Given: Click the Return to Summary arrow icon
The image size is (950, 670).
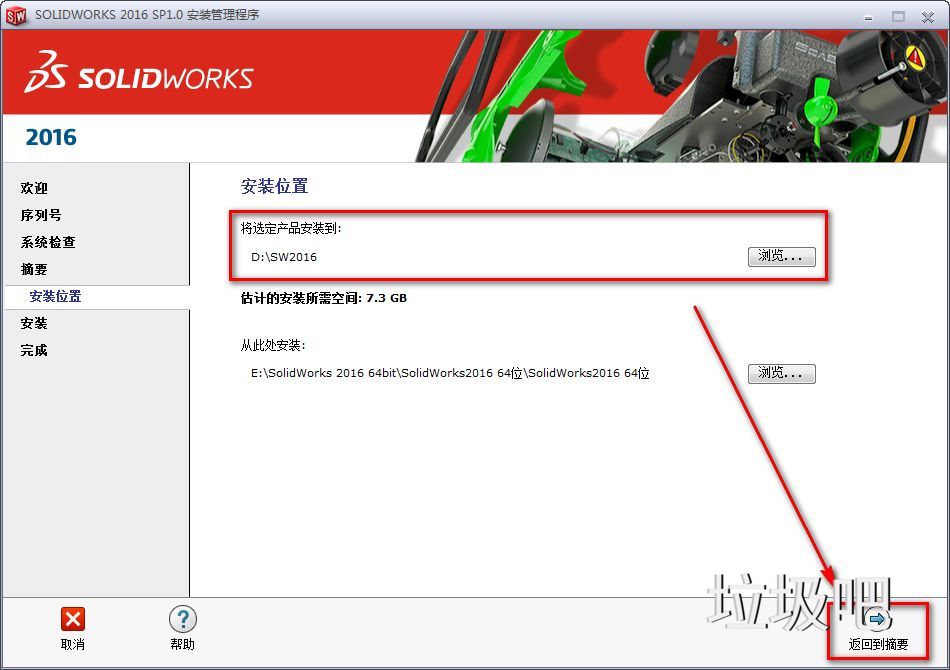Looking at the screenshot, I should point(878,620).
